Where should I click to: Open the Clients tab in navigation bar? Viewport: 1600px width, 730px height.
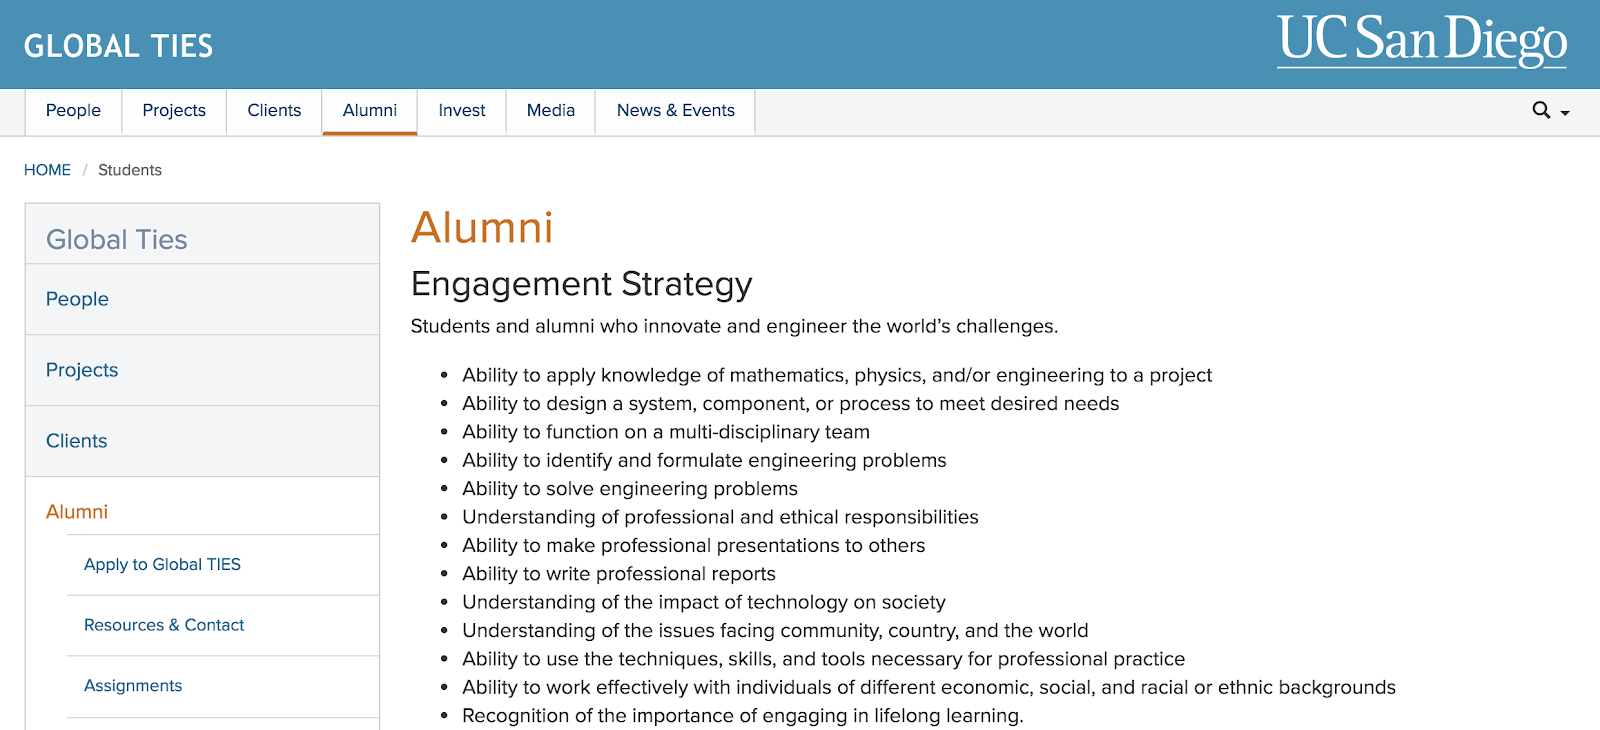click(274, 111)
